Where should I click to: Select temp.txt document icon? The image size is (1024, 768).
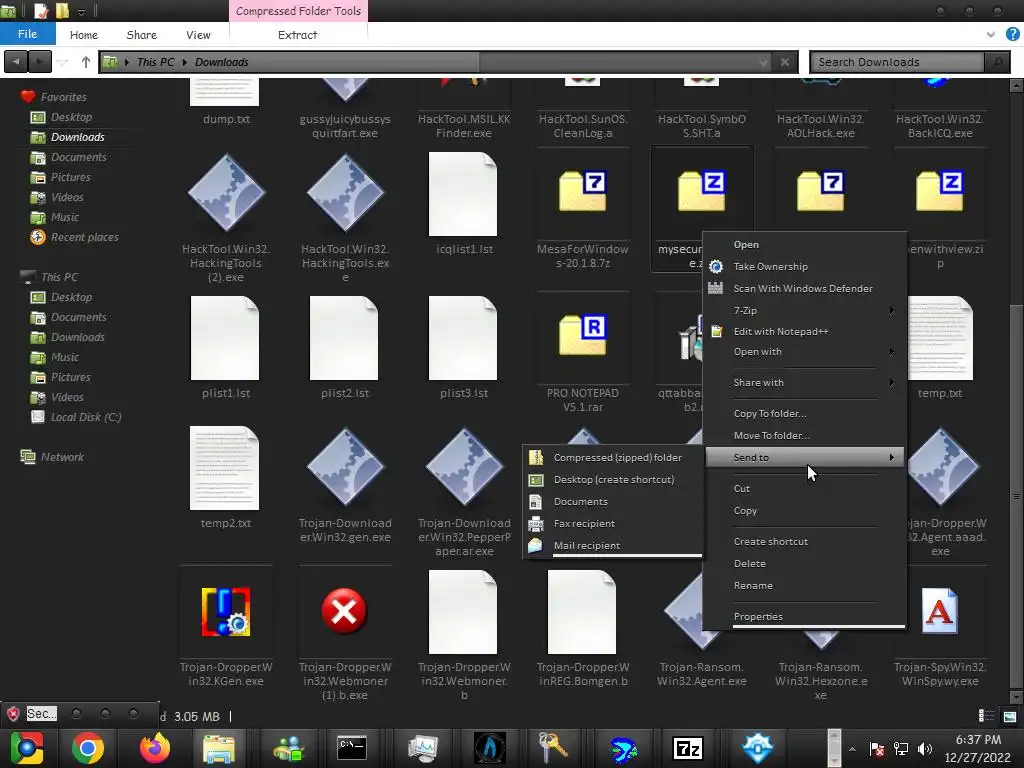tap(940, 338)
